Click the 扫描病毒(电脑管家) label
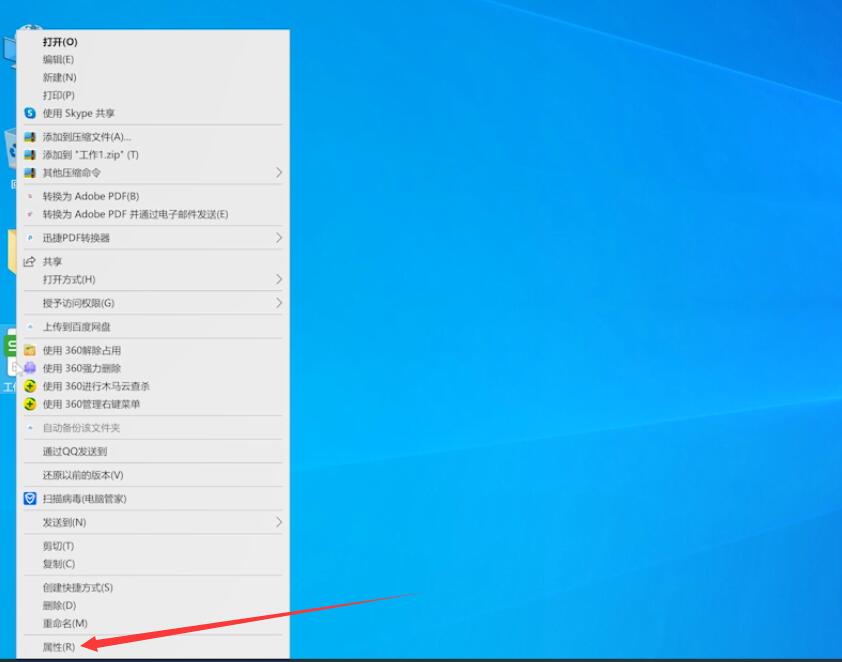The image size is (842, 662). pyautogui.click(x=84, y=499)
